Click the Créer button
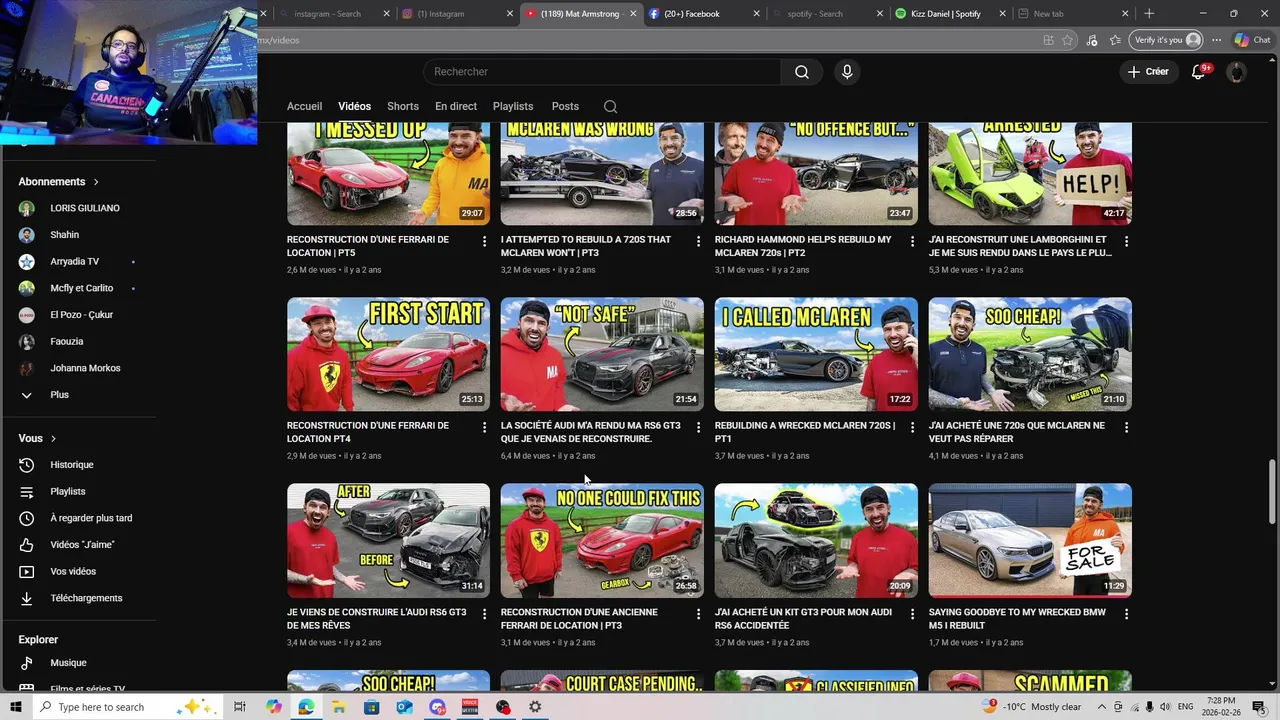Image resolution: width=1280 pixels, height=720 pixels. tap(1148, 72)
